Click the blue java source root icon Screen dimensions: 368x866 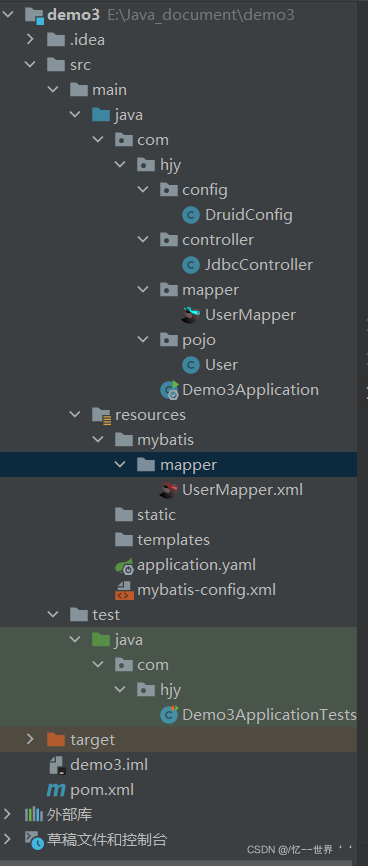(x=101, y=115)
